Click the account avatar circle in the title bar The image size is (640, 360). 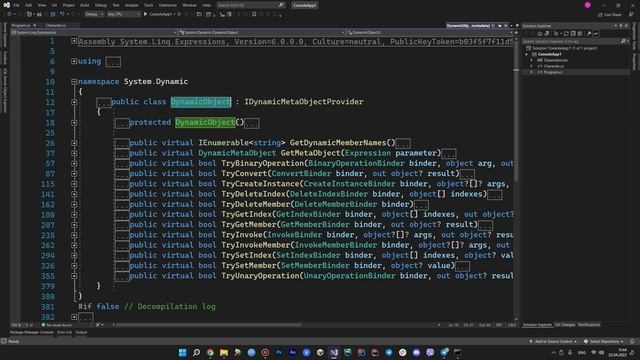[588, 5]
